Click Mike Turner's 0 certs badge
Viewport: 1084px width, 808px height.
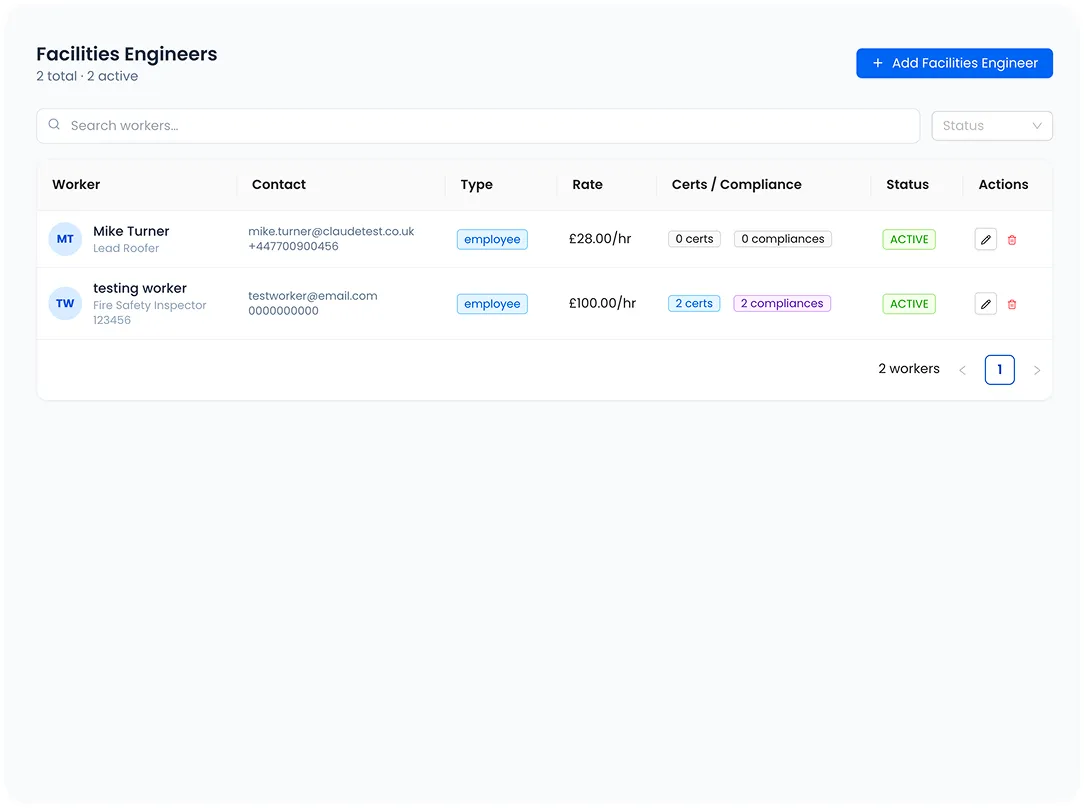pos(694,239)
